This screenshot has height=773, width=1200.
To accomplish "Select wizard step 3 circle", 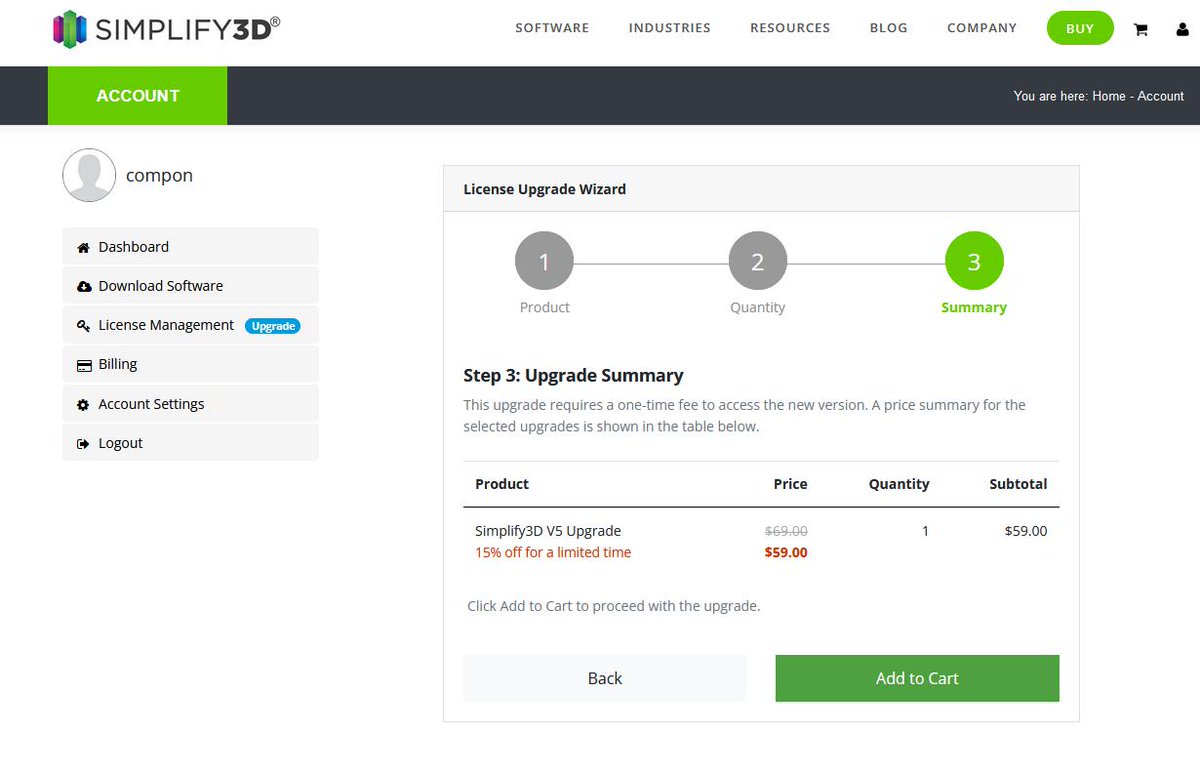I will 974,262.
